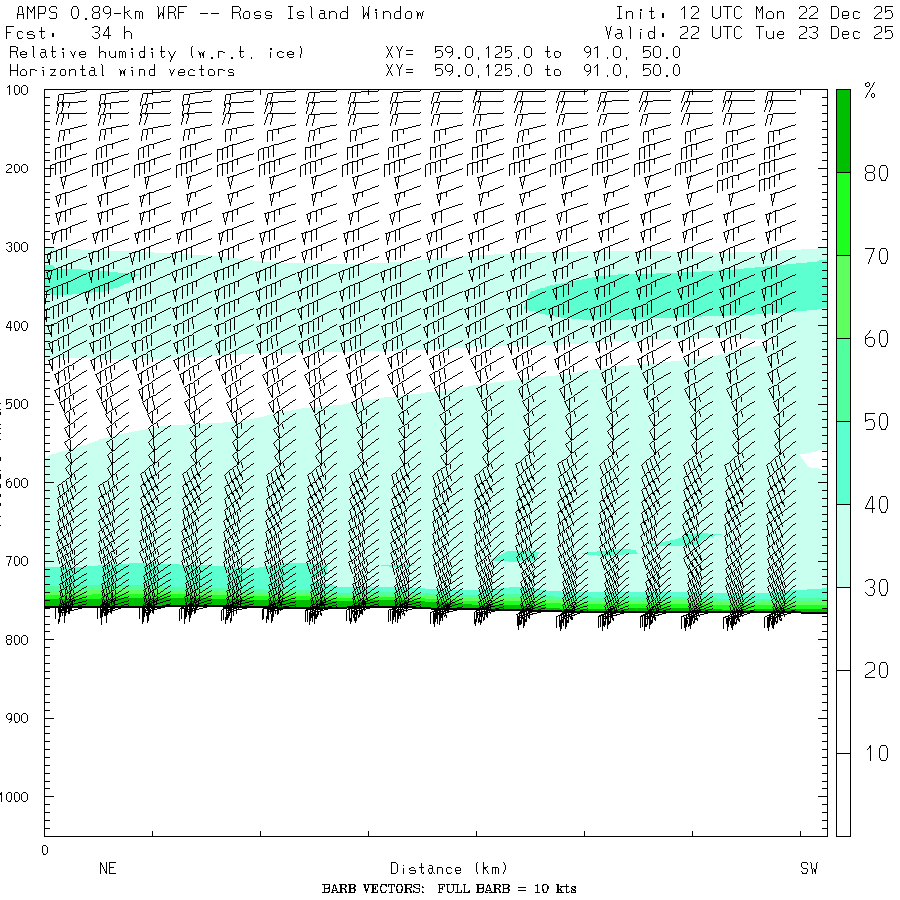Viewport: 900px width, 900px height.
Task: Click the 10 label on the colorbar
Action: (876, 753)
